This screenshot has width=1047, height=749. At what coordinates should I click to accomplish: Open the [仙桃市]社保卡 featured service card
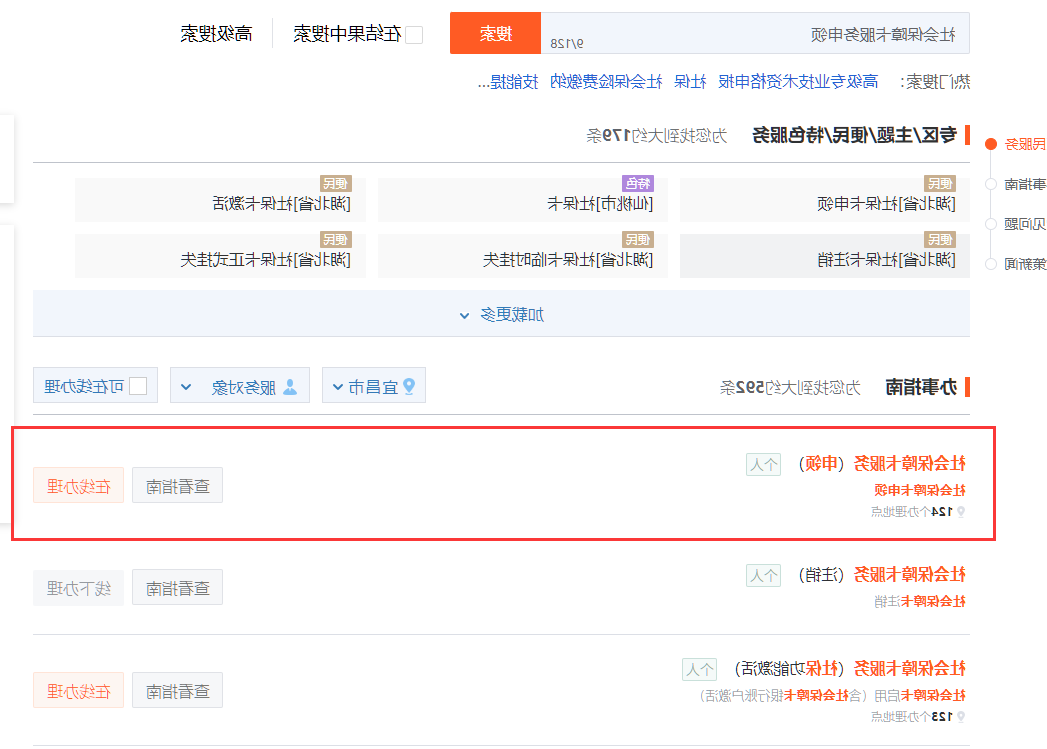523,200
